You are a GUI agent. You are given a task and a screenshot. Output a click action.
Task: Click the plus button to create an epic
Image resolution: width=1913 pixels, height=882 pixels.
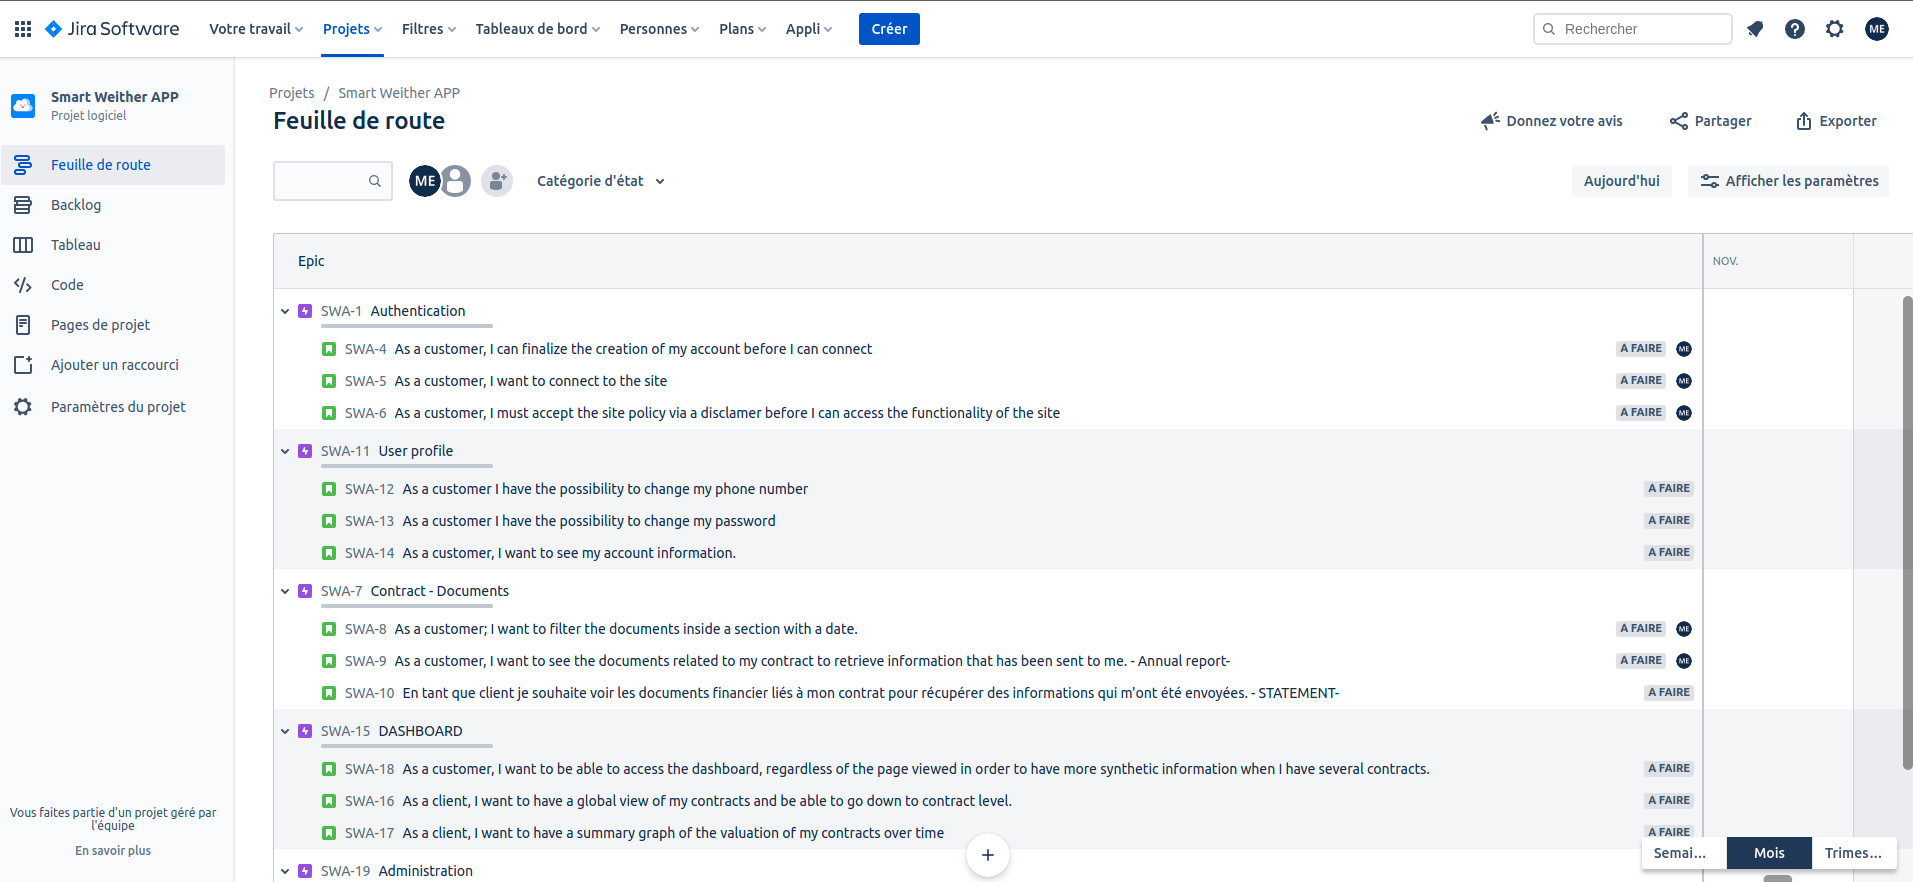pyautogui.click(x=988, y=855)
